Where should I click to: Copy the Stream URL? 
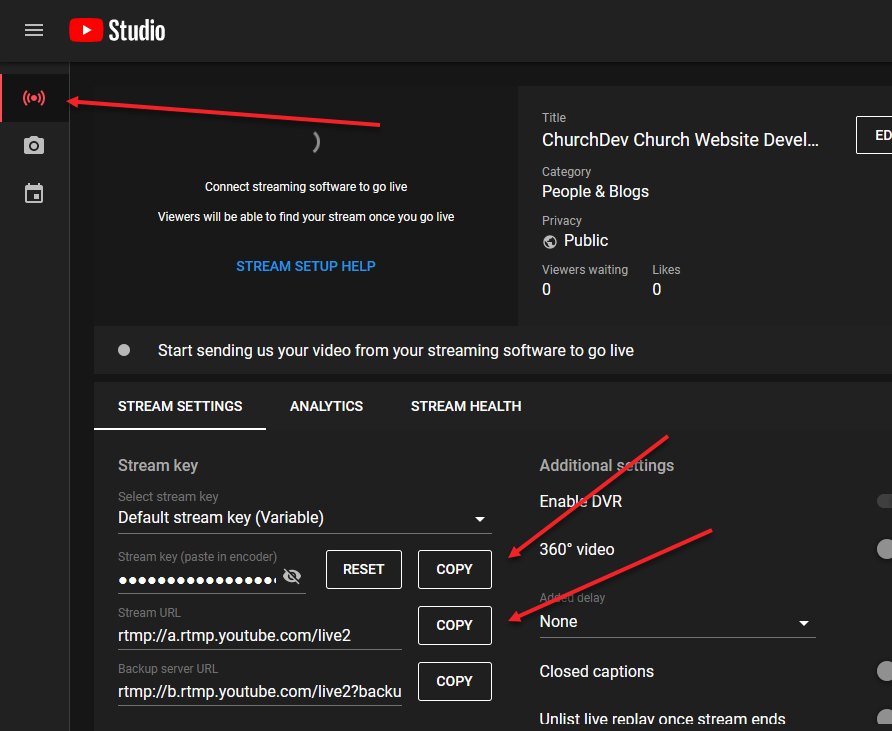point(455,625)
